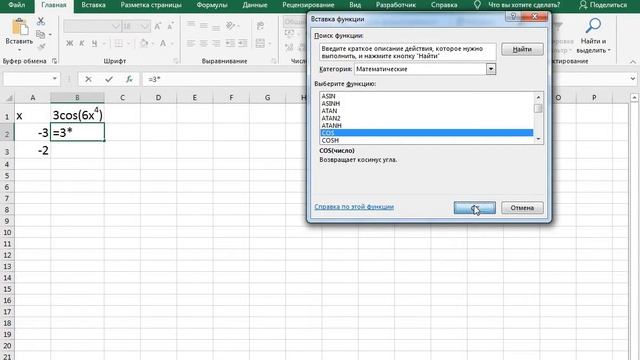Click the text orientation icon
Viewport: 640px width, 360px height.
click(x=231, y=25)
